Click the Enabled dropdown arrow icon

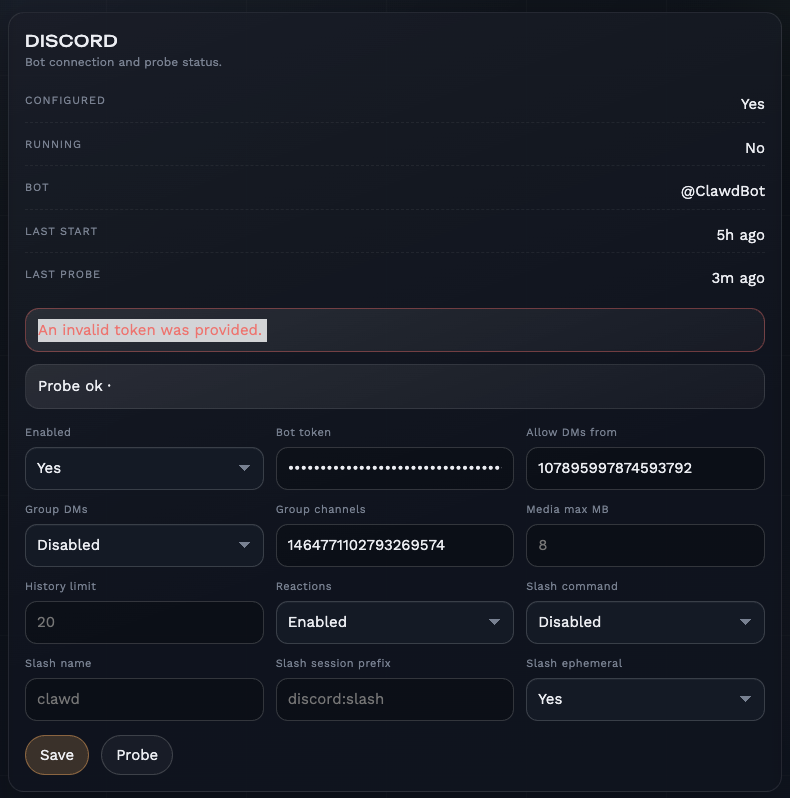click(244, 468)
